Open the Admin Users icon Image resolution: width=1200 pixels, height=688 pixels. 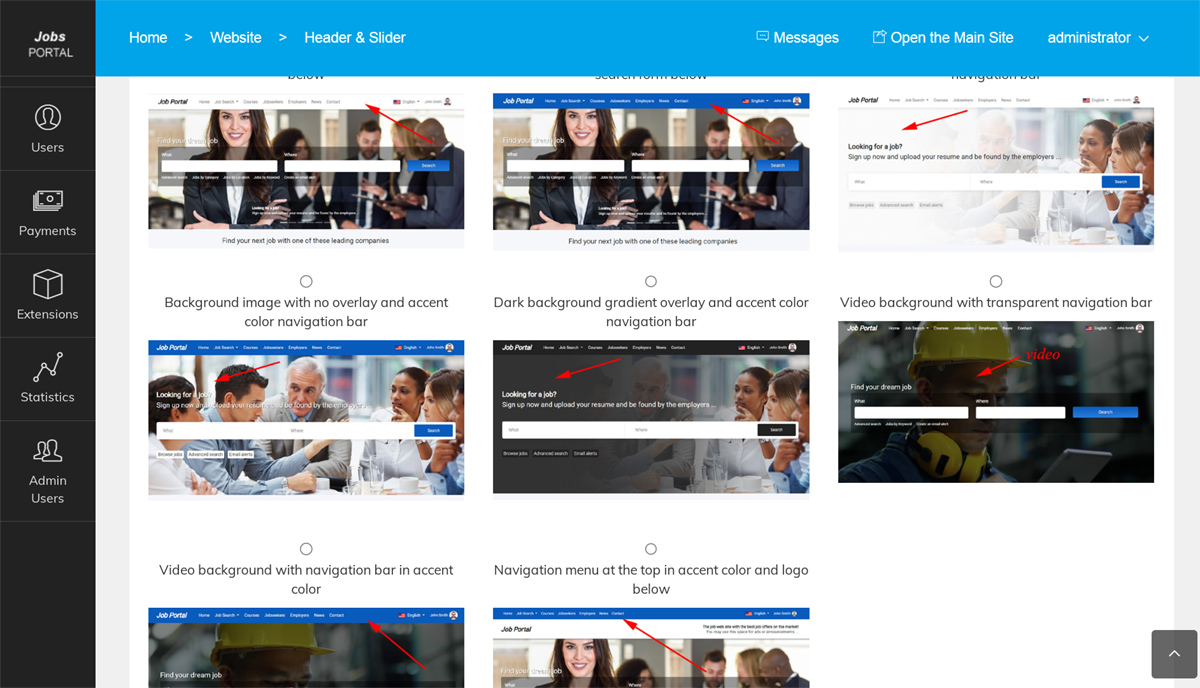tap(47, 451)
